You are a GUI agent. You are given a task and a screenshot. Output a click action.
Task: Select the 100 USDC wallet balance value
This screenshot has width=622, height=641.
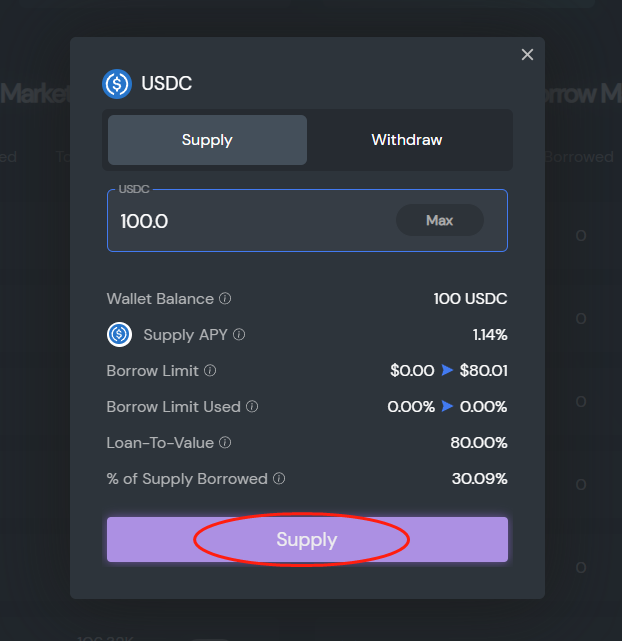tap(470, 299)
